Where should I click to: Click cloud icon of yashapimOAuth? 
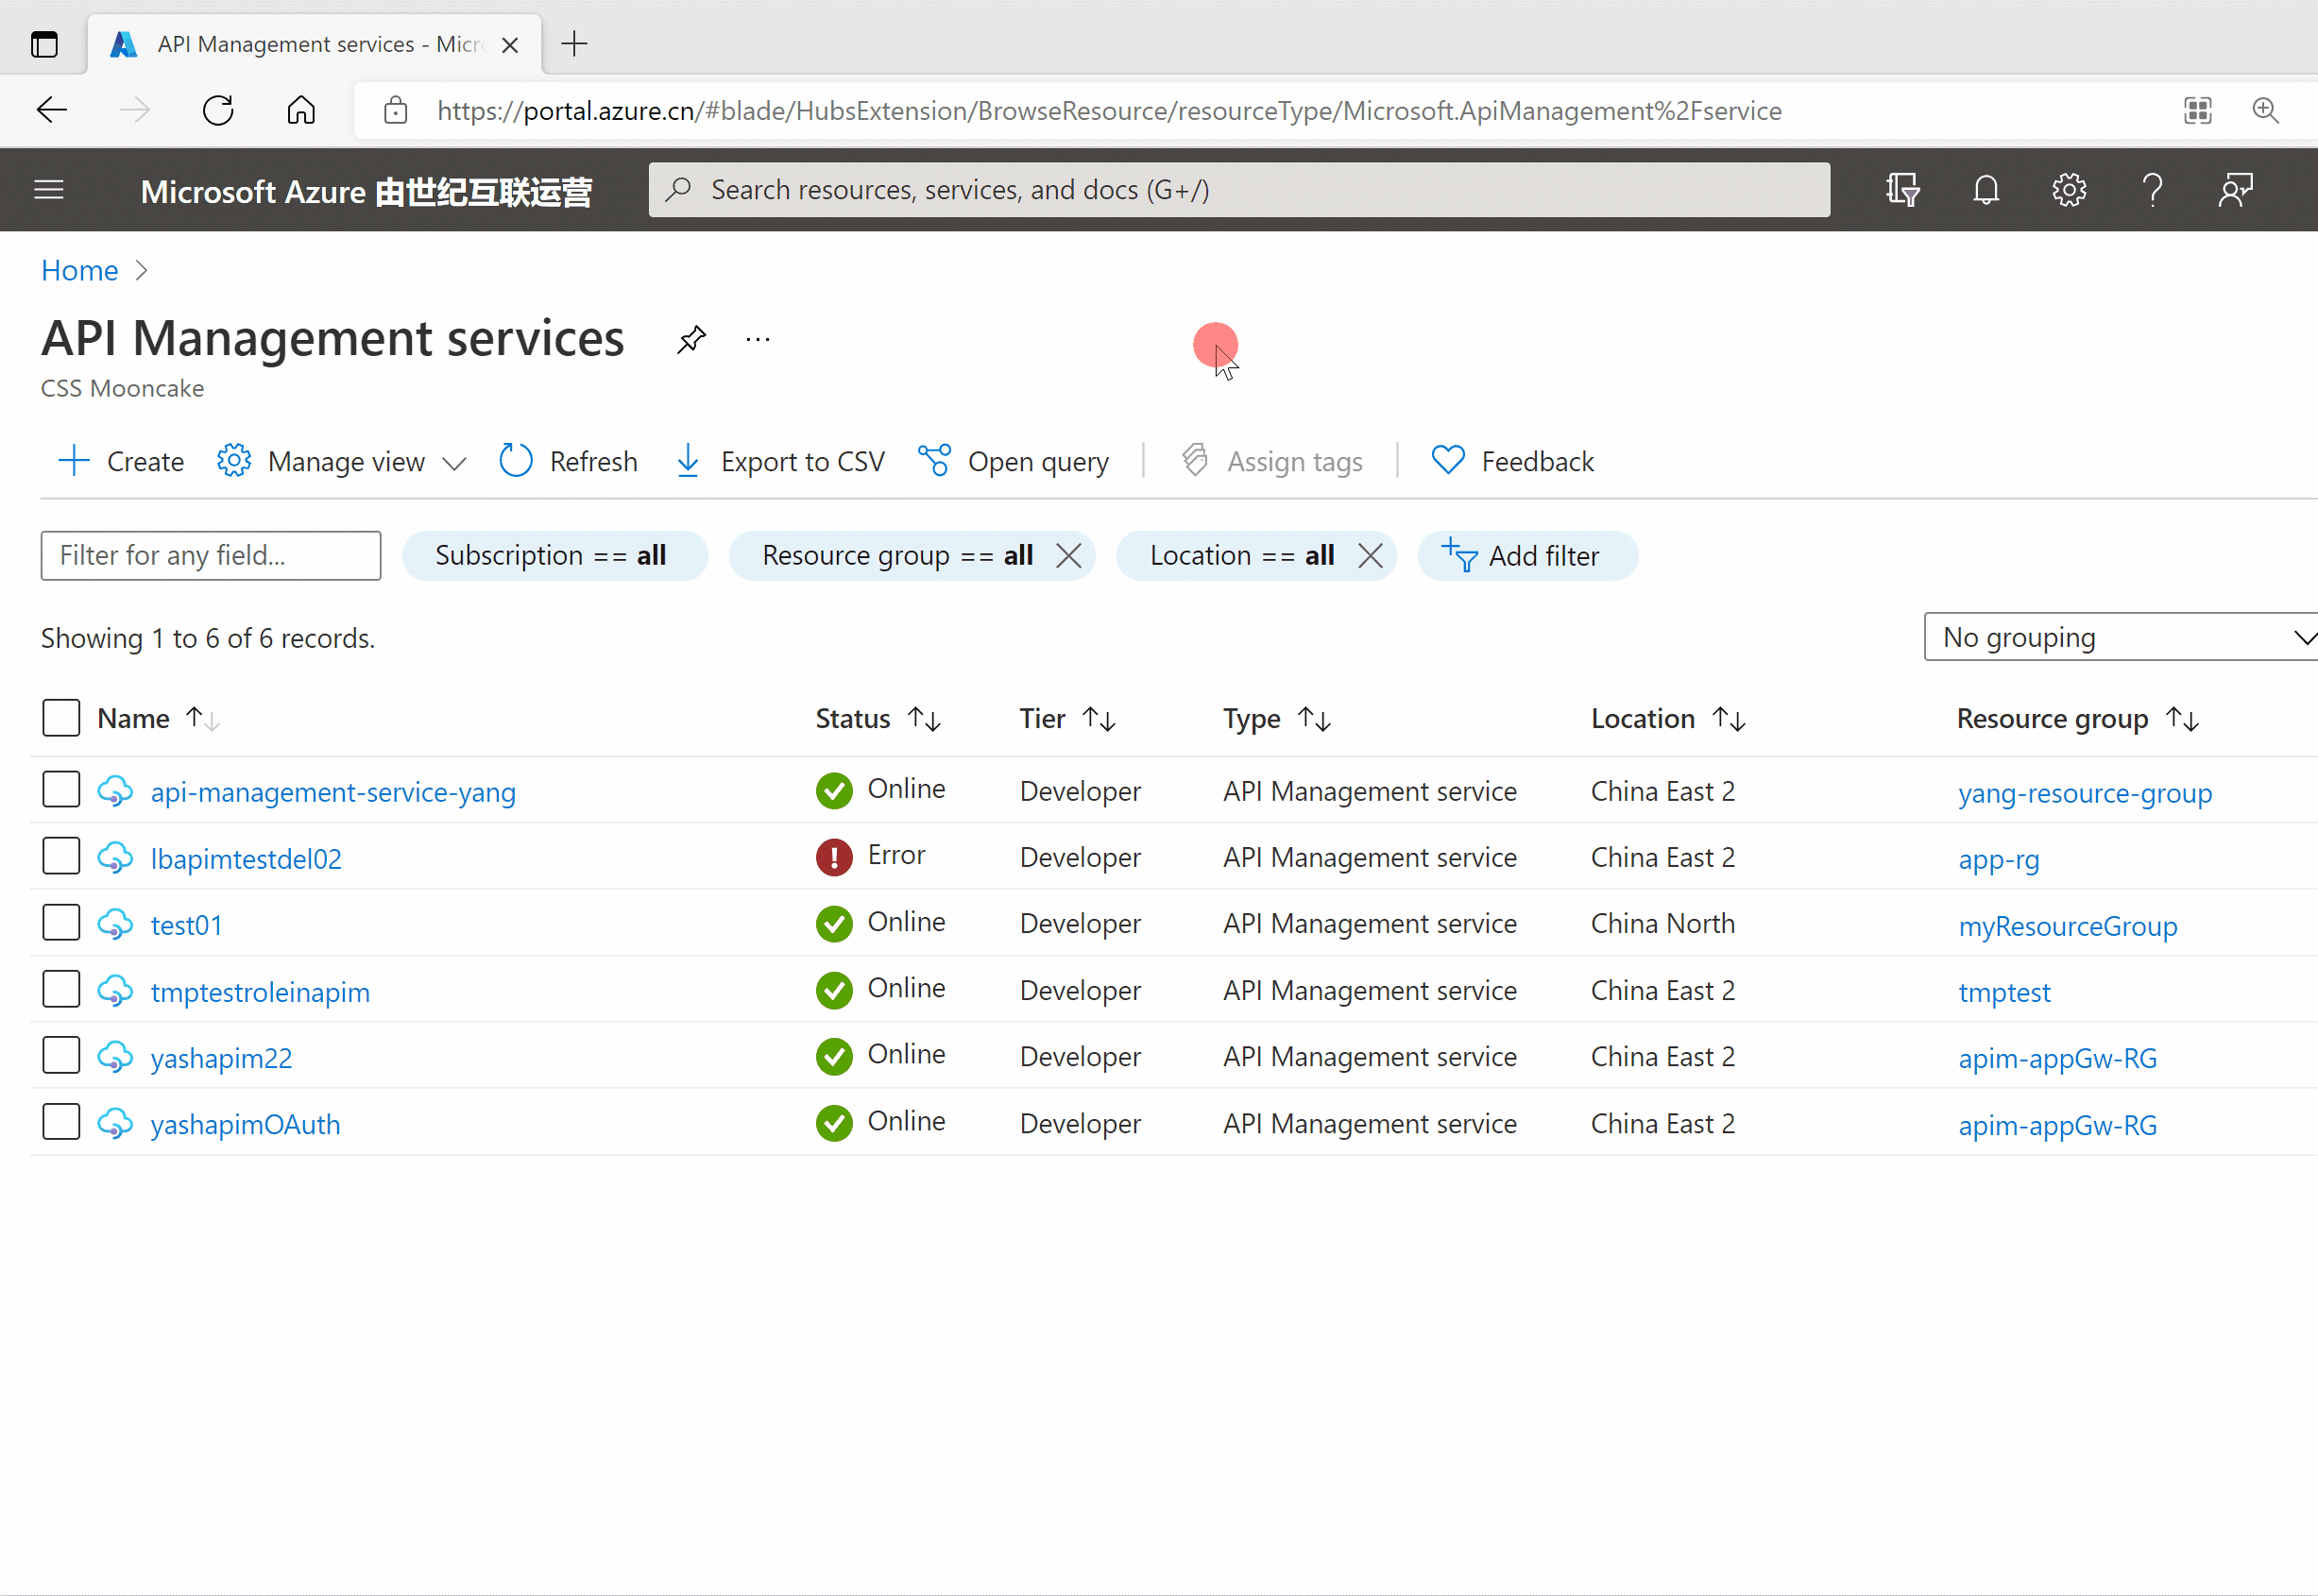[116, 1123]
